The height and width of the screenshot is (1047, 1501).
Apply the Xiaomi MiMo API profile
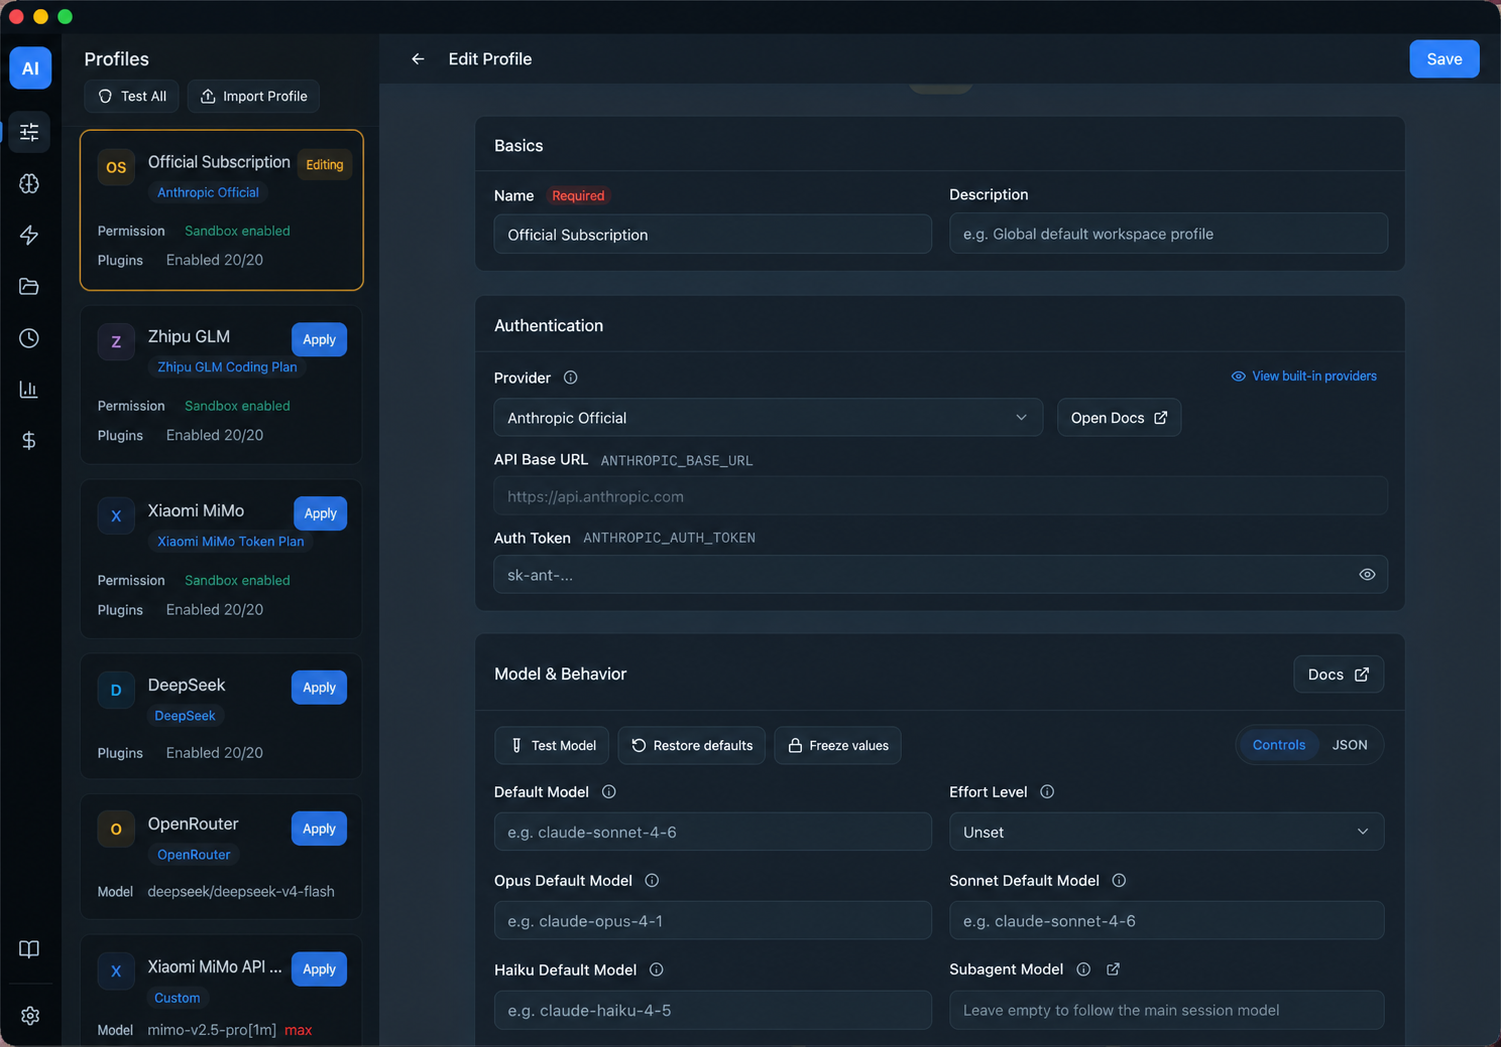click(x=319, y=969)
